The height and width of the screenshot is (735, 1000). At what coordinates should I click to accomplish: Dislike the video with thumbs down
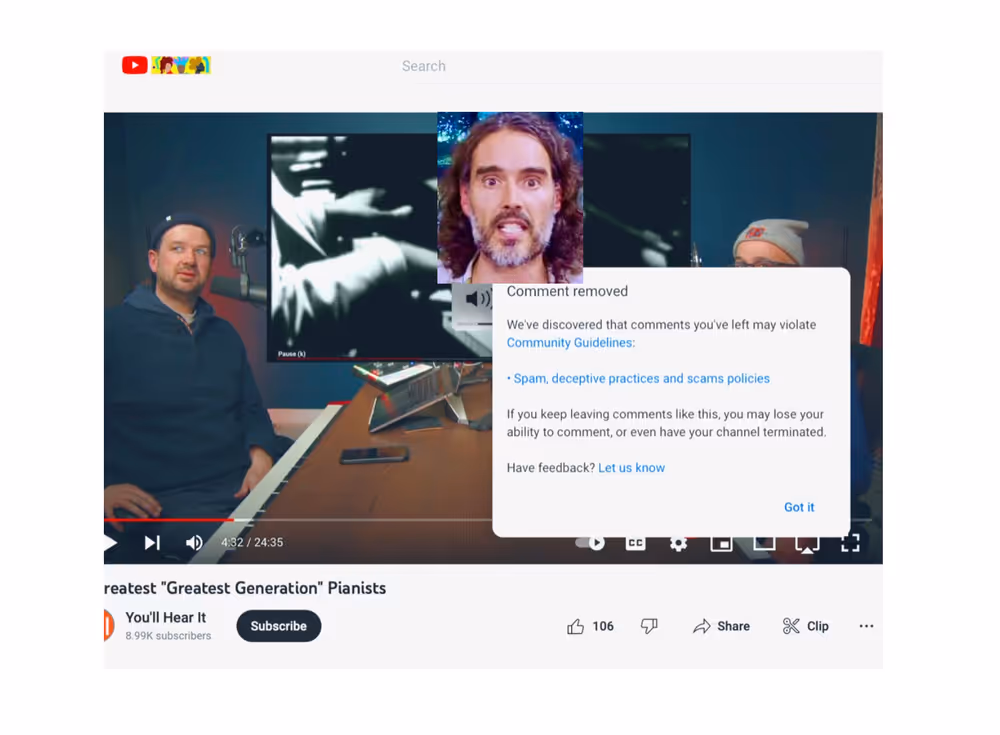(x=649, y=626)
